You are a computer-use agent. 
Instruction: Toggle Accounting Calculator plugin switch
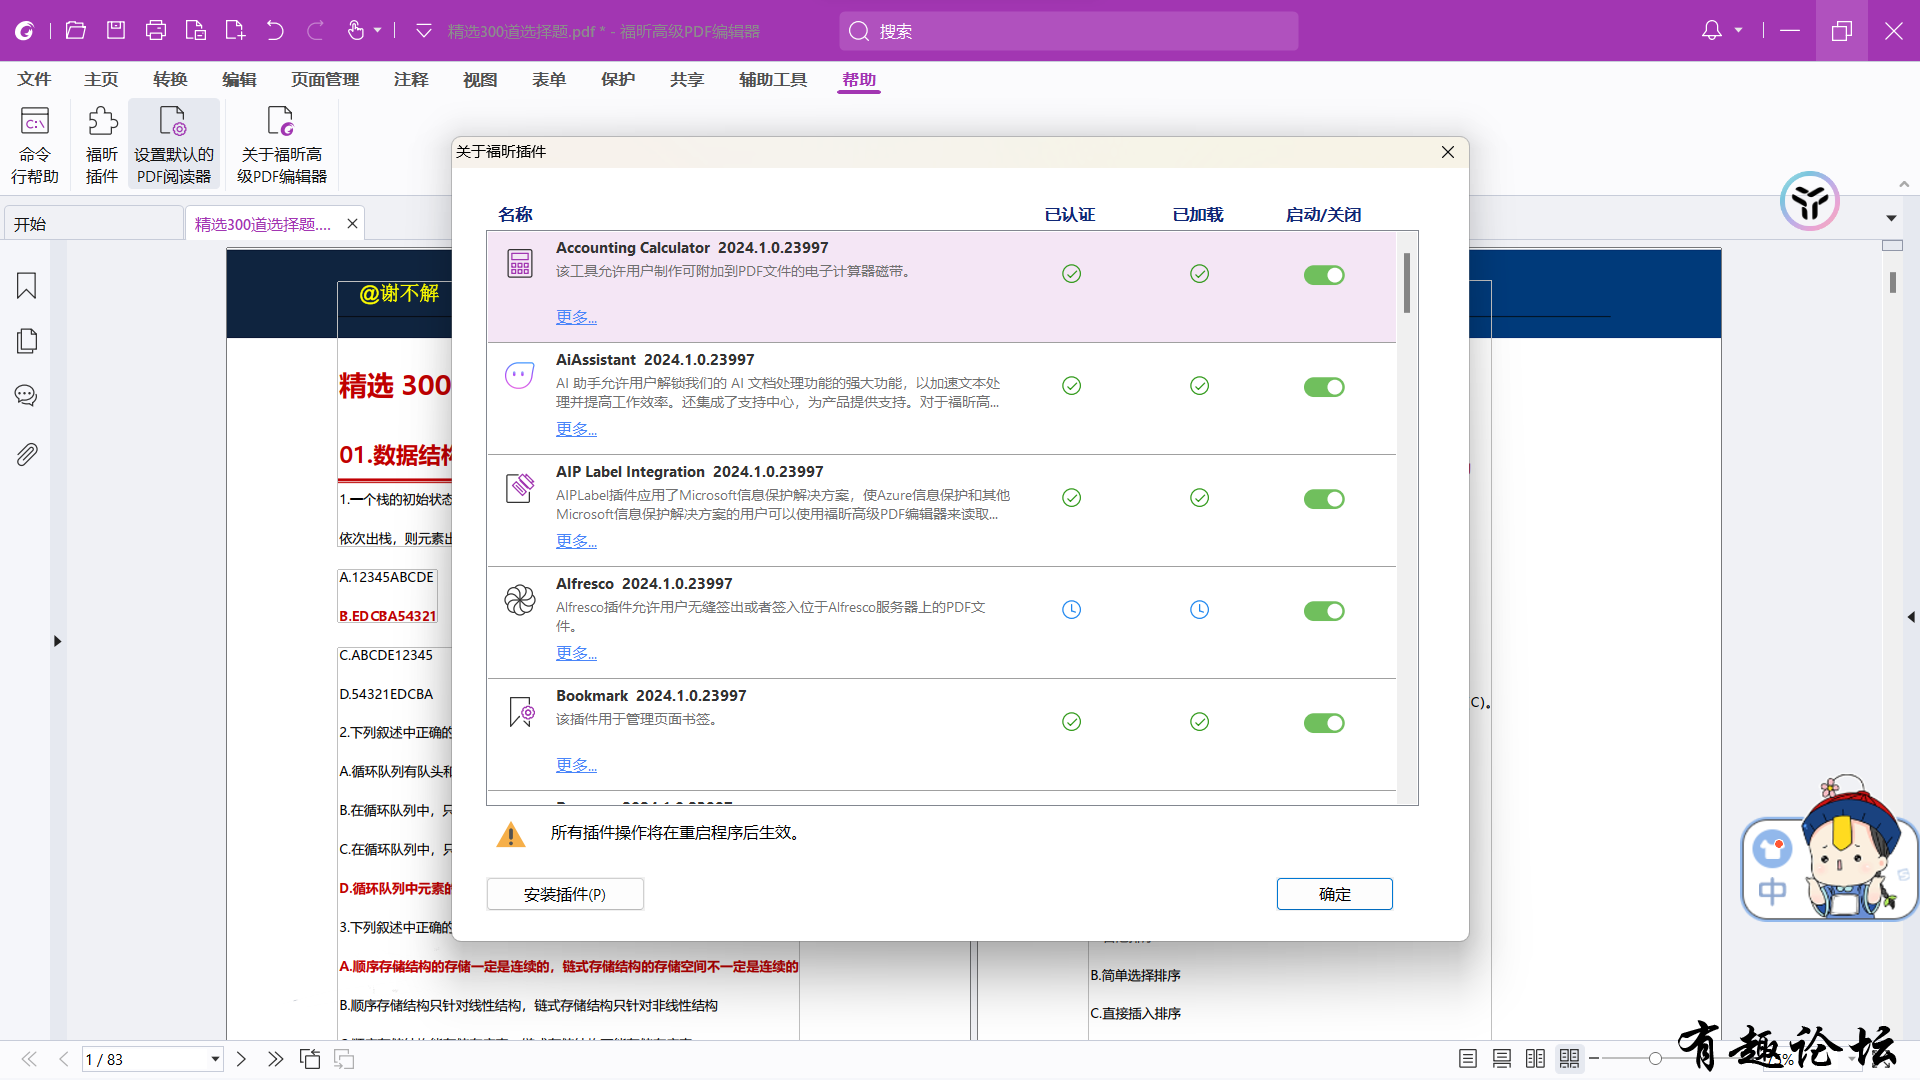1324,275
